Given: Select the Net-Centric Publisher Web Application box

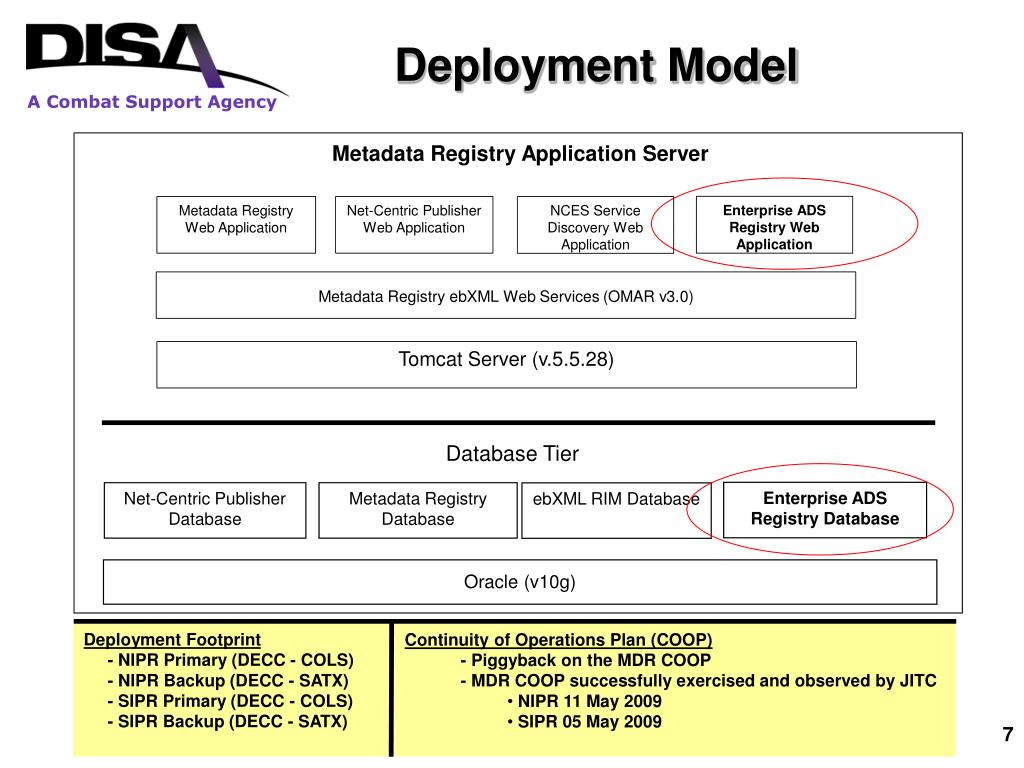Looking at the screenshot, I should coord(414,225).
